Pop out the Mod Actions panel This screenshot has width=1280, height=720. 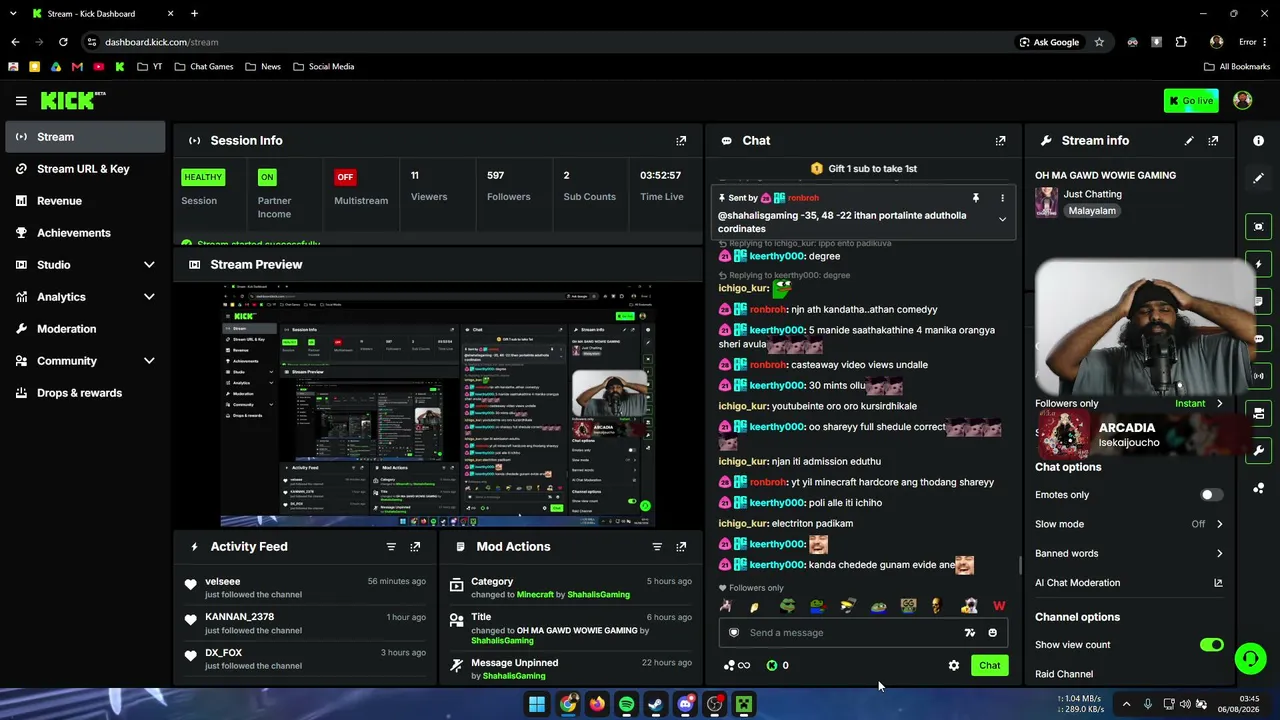[681, 547]
